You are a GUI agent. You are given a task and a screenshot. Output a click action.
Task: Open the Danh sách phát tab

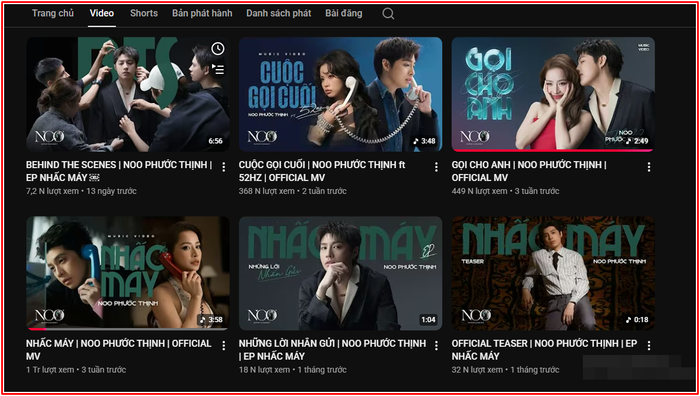point(279,13)
